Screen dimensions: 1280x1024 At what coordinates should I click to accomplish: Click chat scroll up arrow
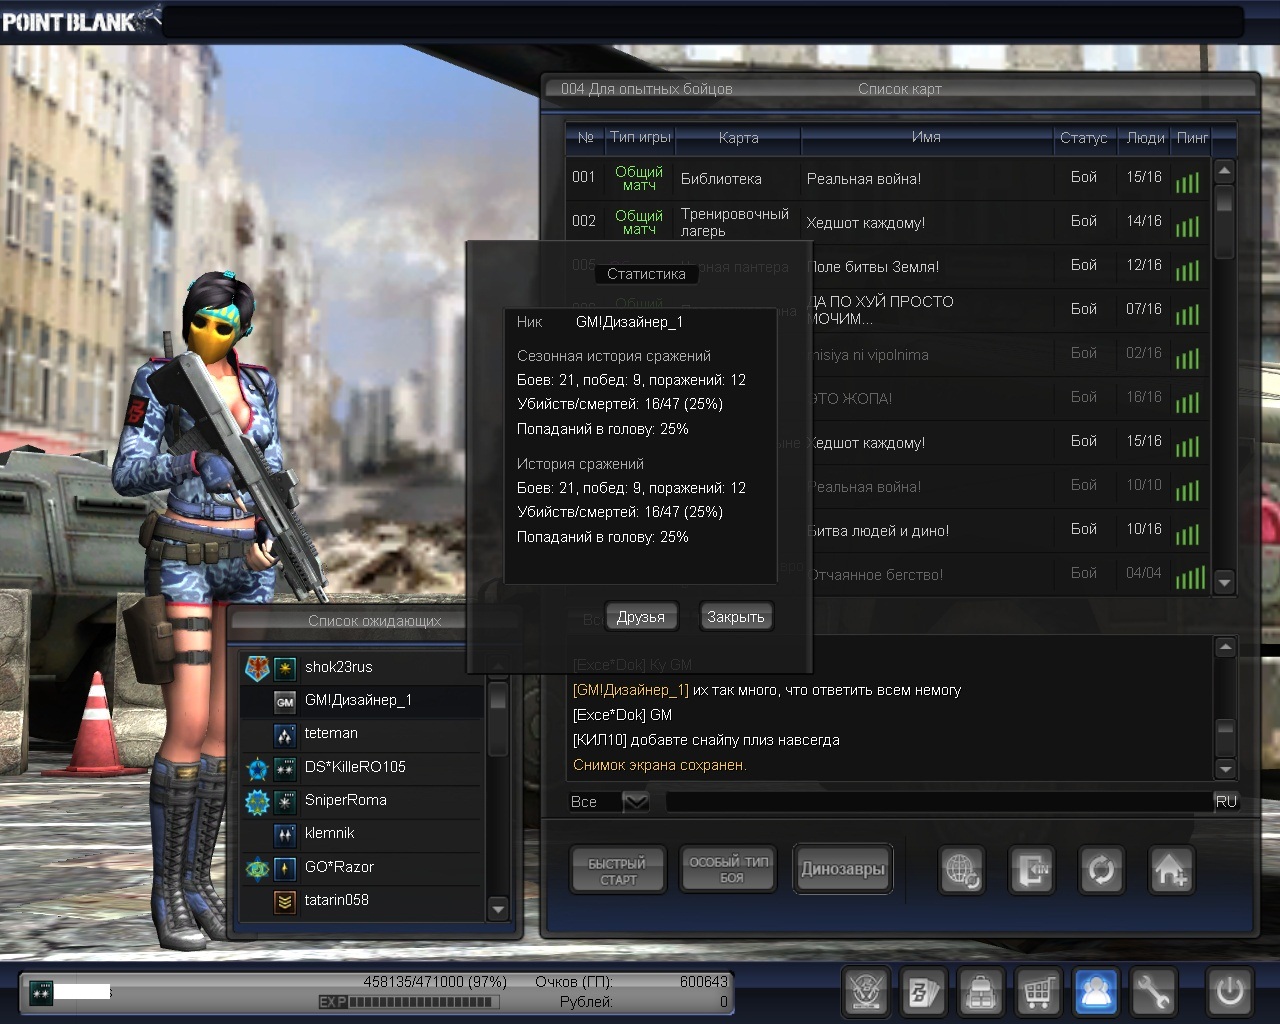click(1225, 648)
